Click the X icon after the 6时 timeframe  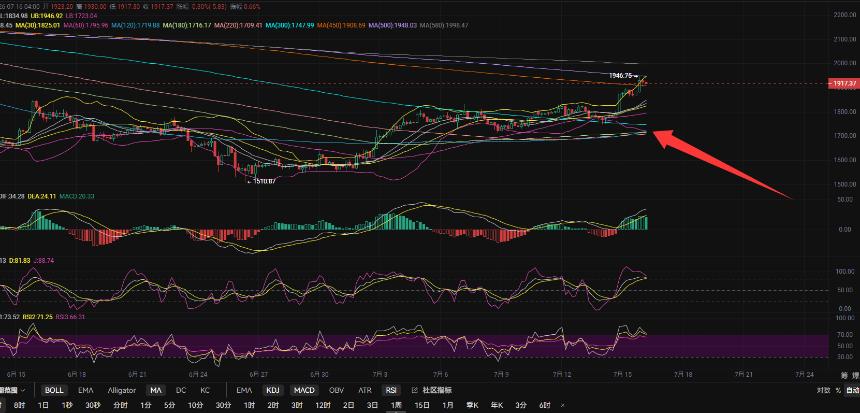coord(562,405)
